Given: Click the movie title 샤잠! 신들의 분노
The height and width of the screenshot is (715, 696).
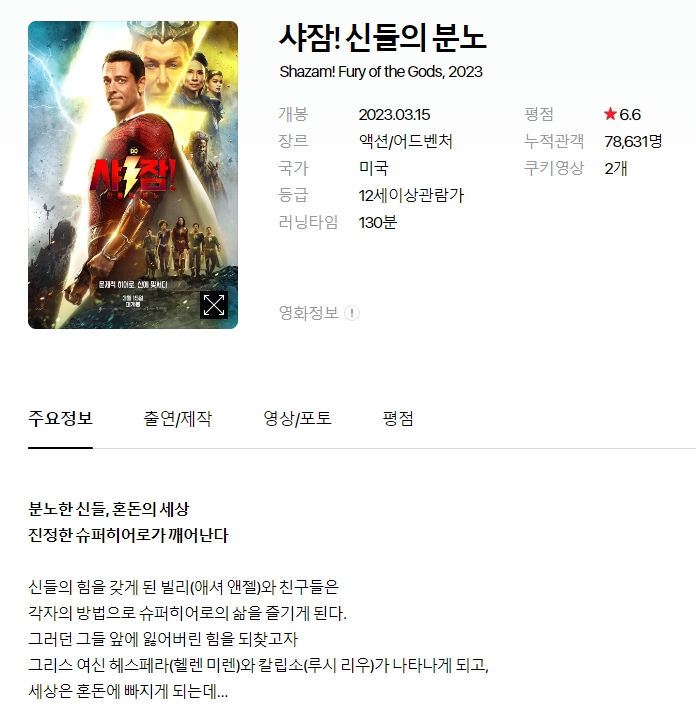Looking at the screenshot, I should pos(383,38).
